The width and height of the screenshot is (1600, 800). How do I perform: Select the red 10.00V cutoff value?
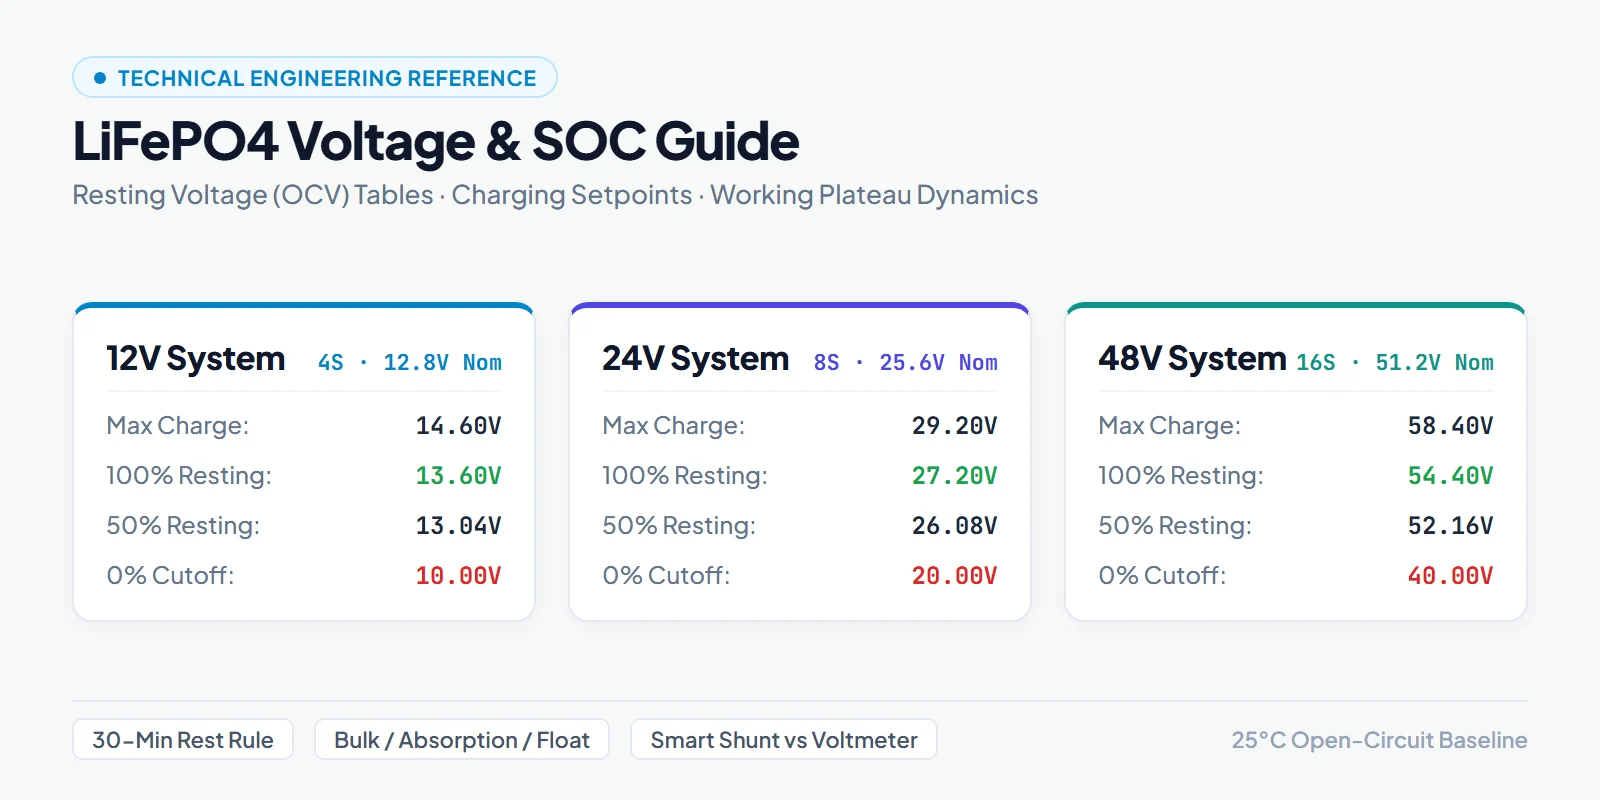(458, 576)
